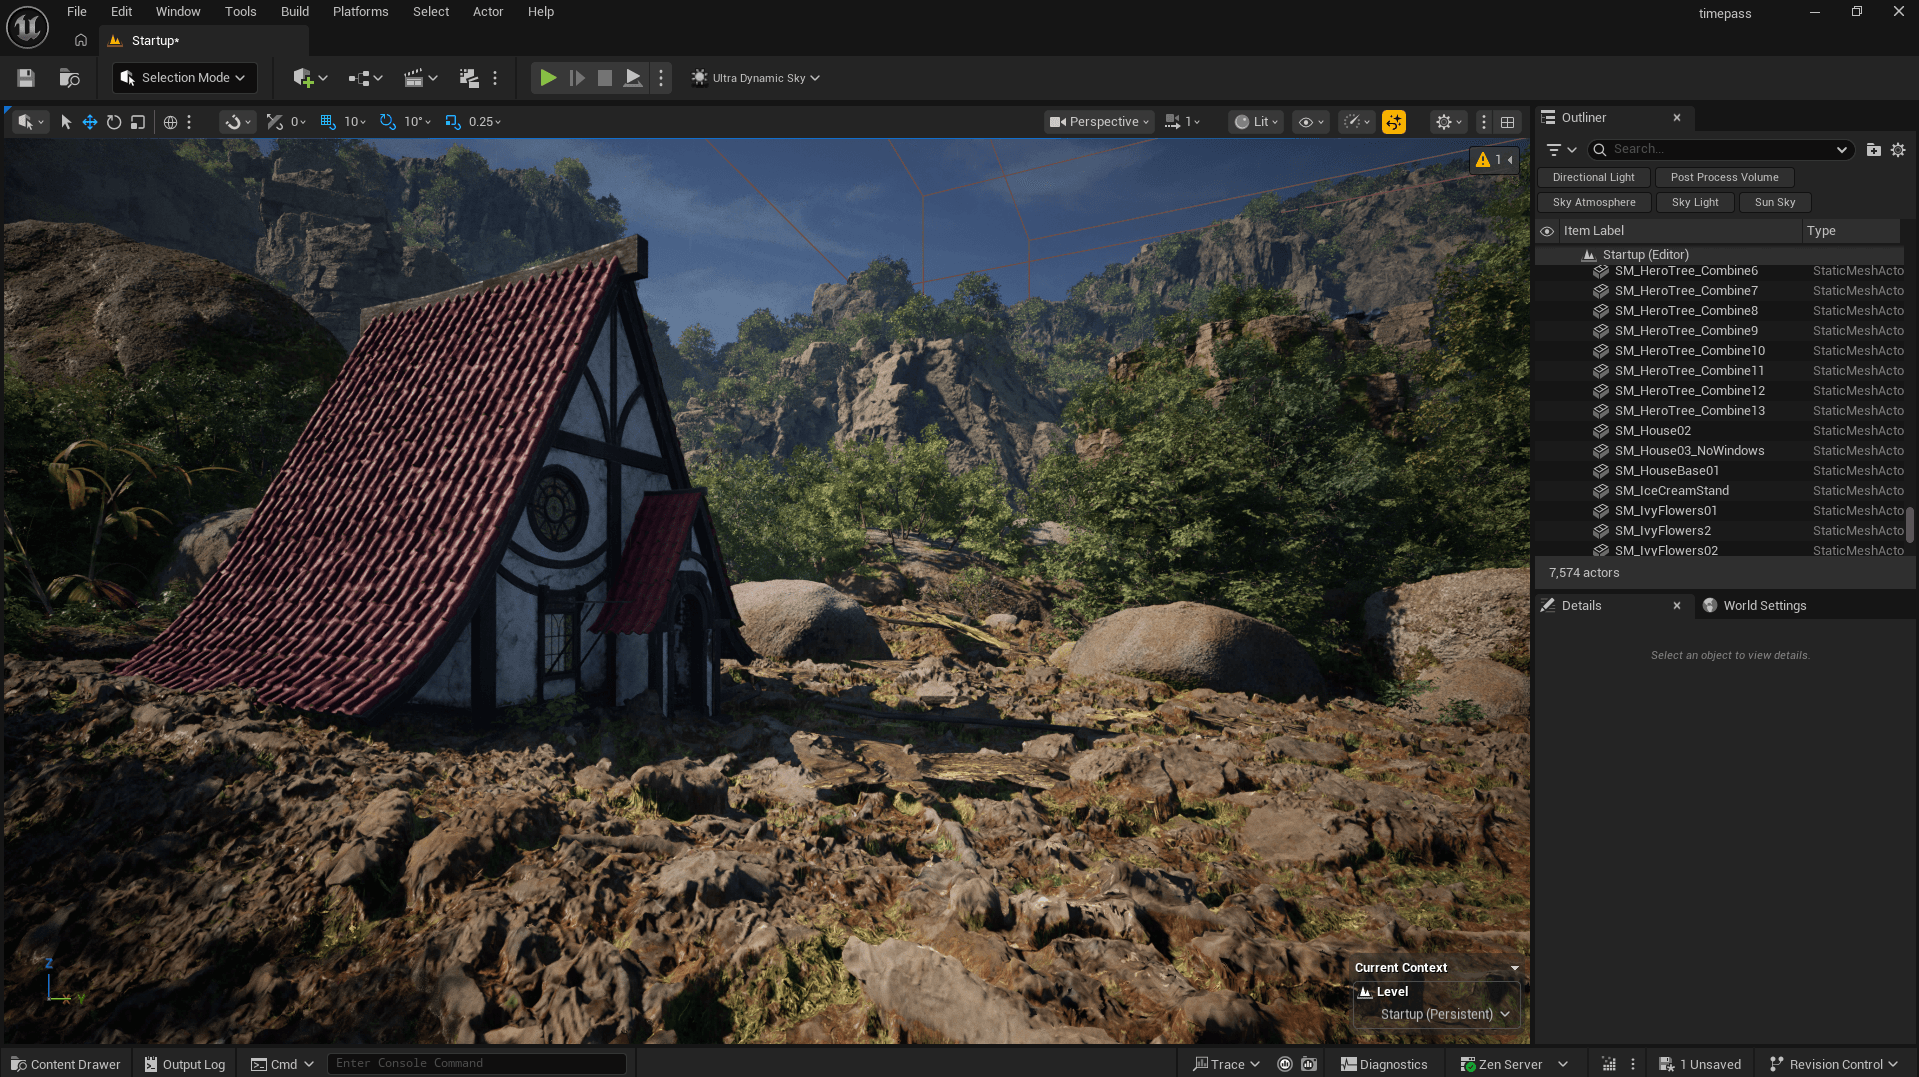This screenshot has width=1919, height=1077.
Task: Save the current level with the disk icon
Action: (26, 78)
